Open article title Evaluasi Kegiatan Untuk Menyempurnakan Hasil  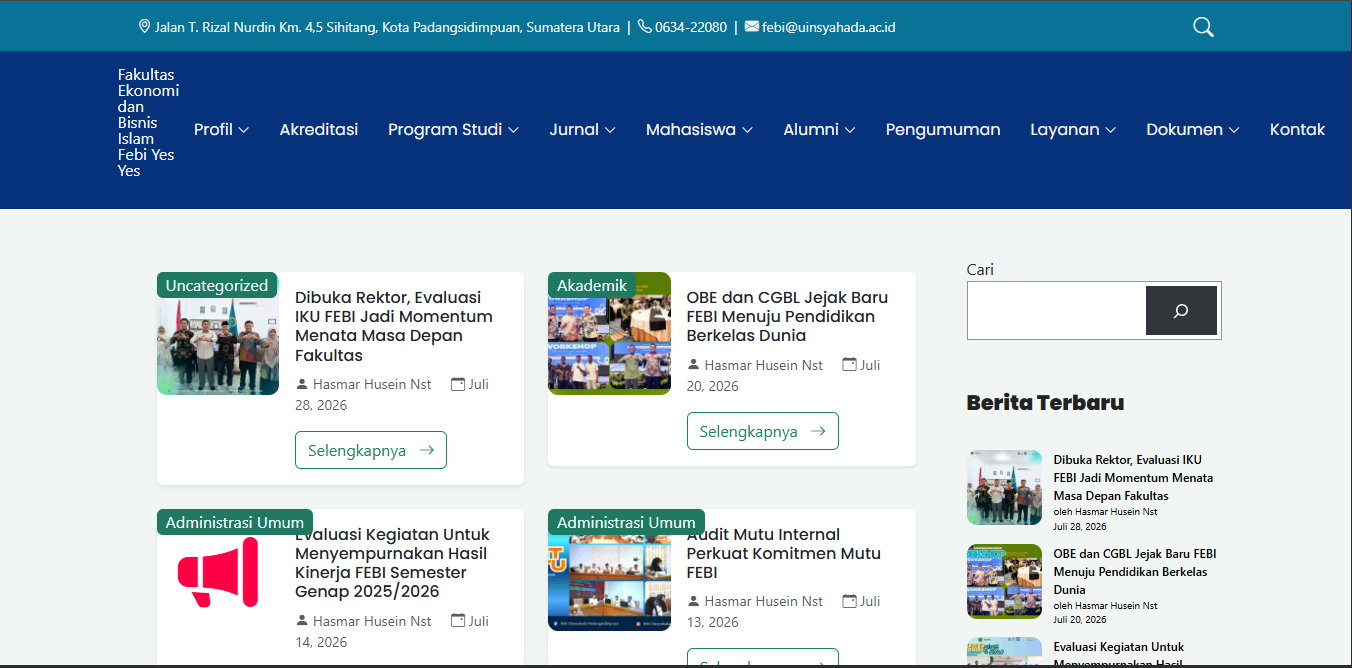tap(392, 563)
